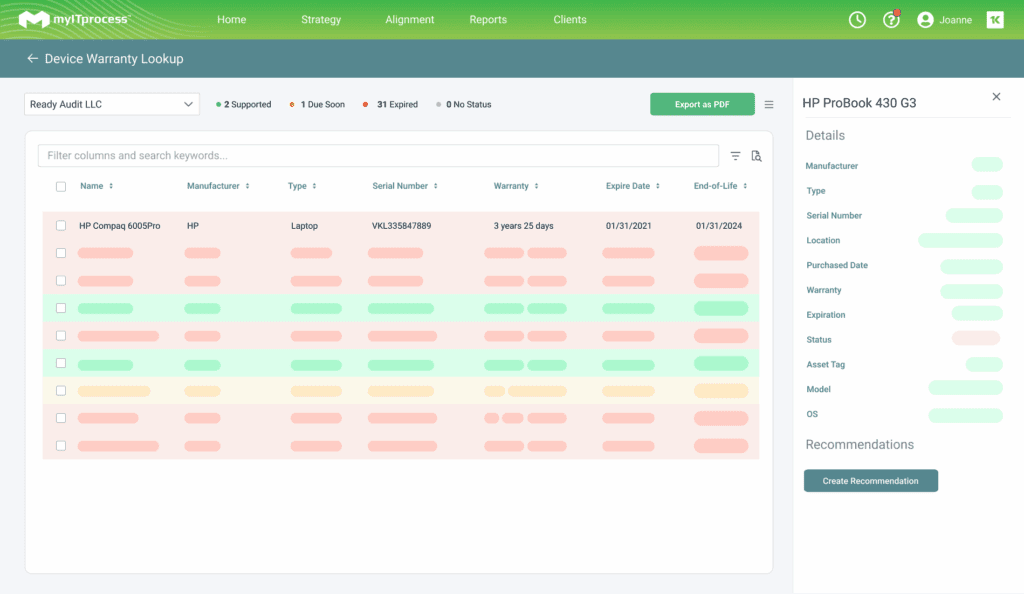
Task: Check the HP Compaq 6005Pro row checkbox
Action: 61,226
